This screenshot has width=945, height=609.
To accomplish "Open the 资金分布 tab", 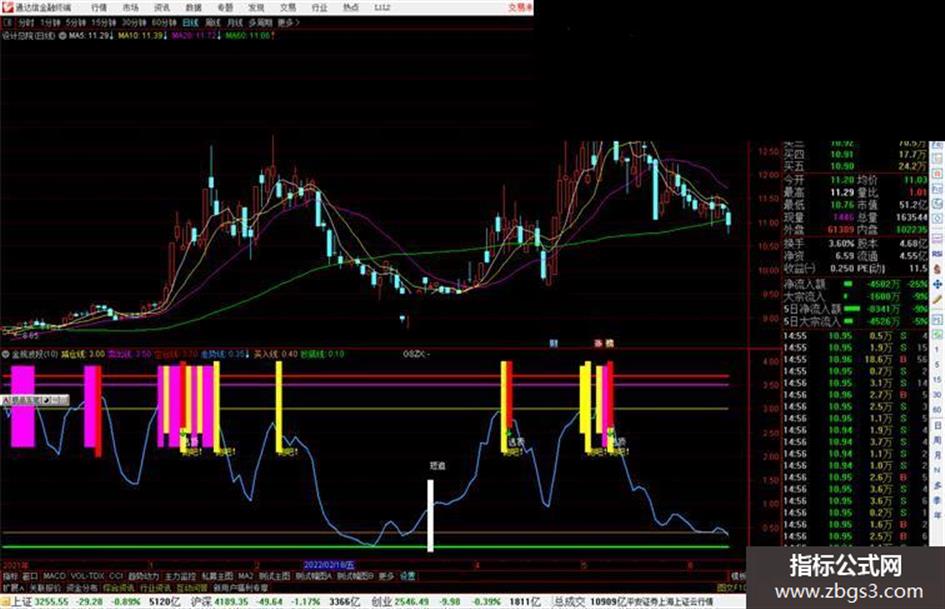I will pos(81,587).
